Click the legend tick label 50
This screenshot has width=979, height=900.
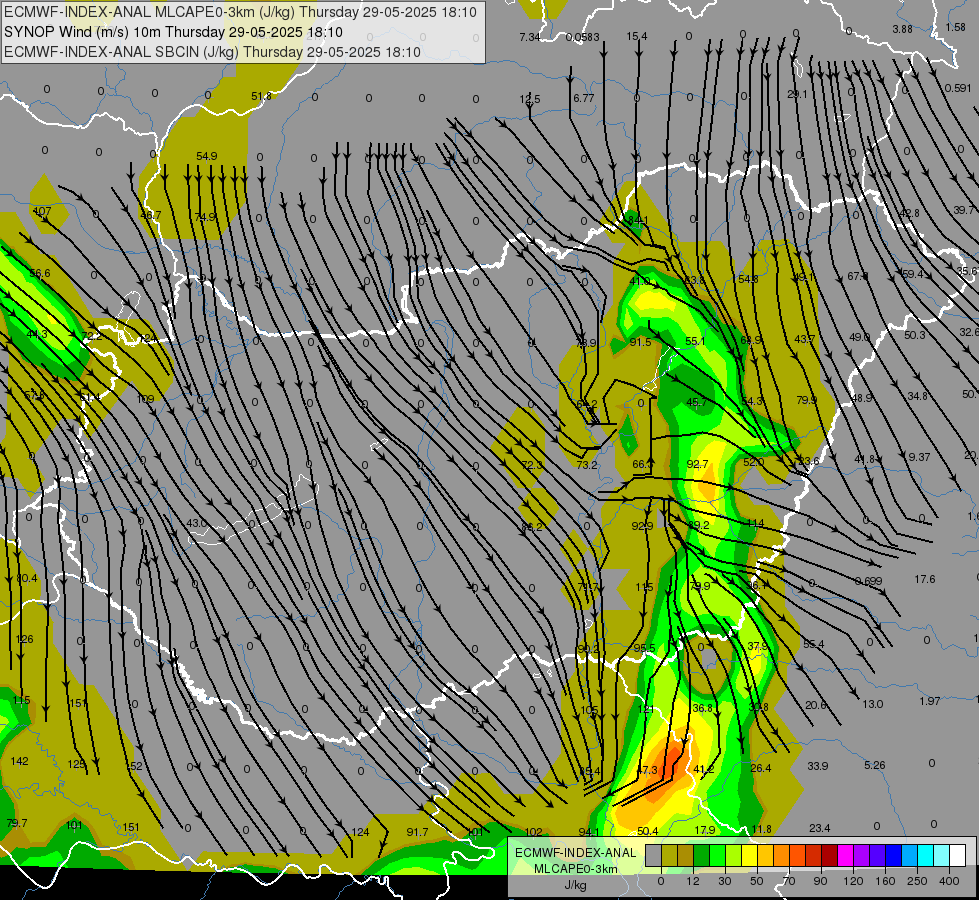click(757, 881)
